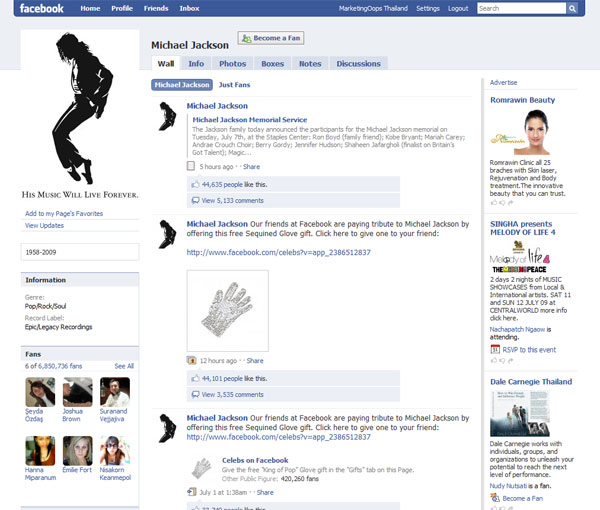Click SINGHA presents MELODY OF LIFE 4
This screenshot has width=600, height=510.
pos(523,228)
